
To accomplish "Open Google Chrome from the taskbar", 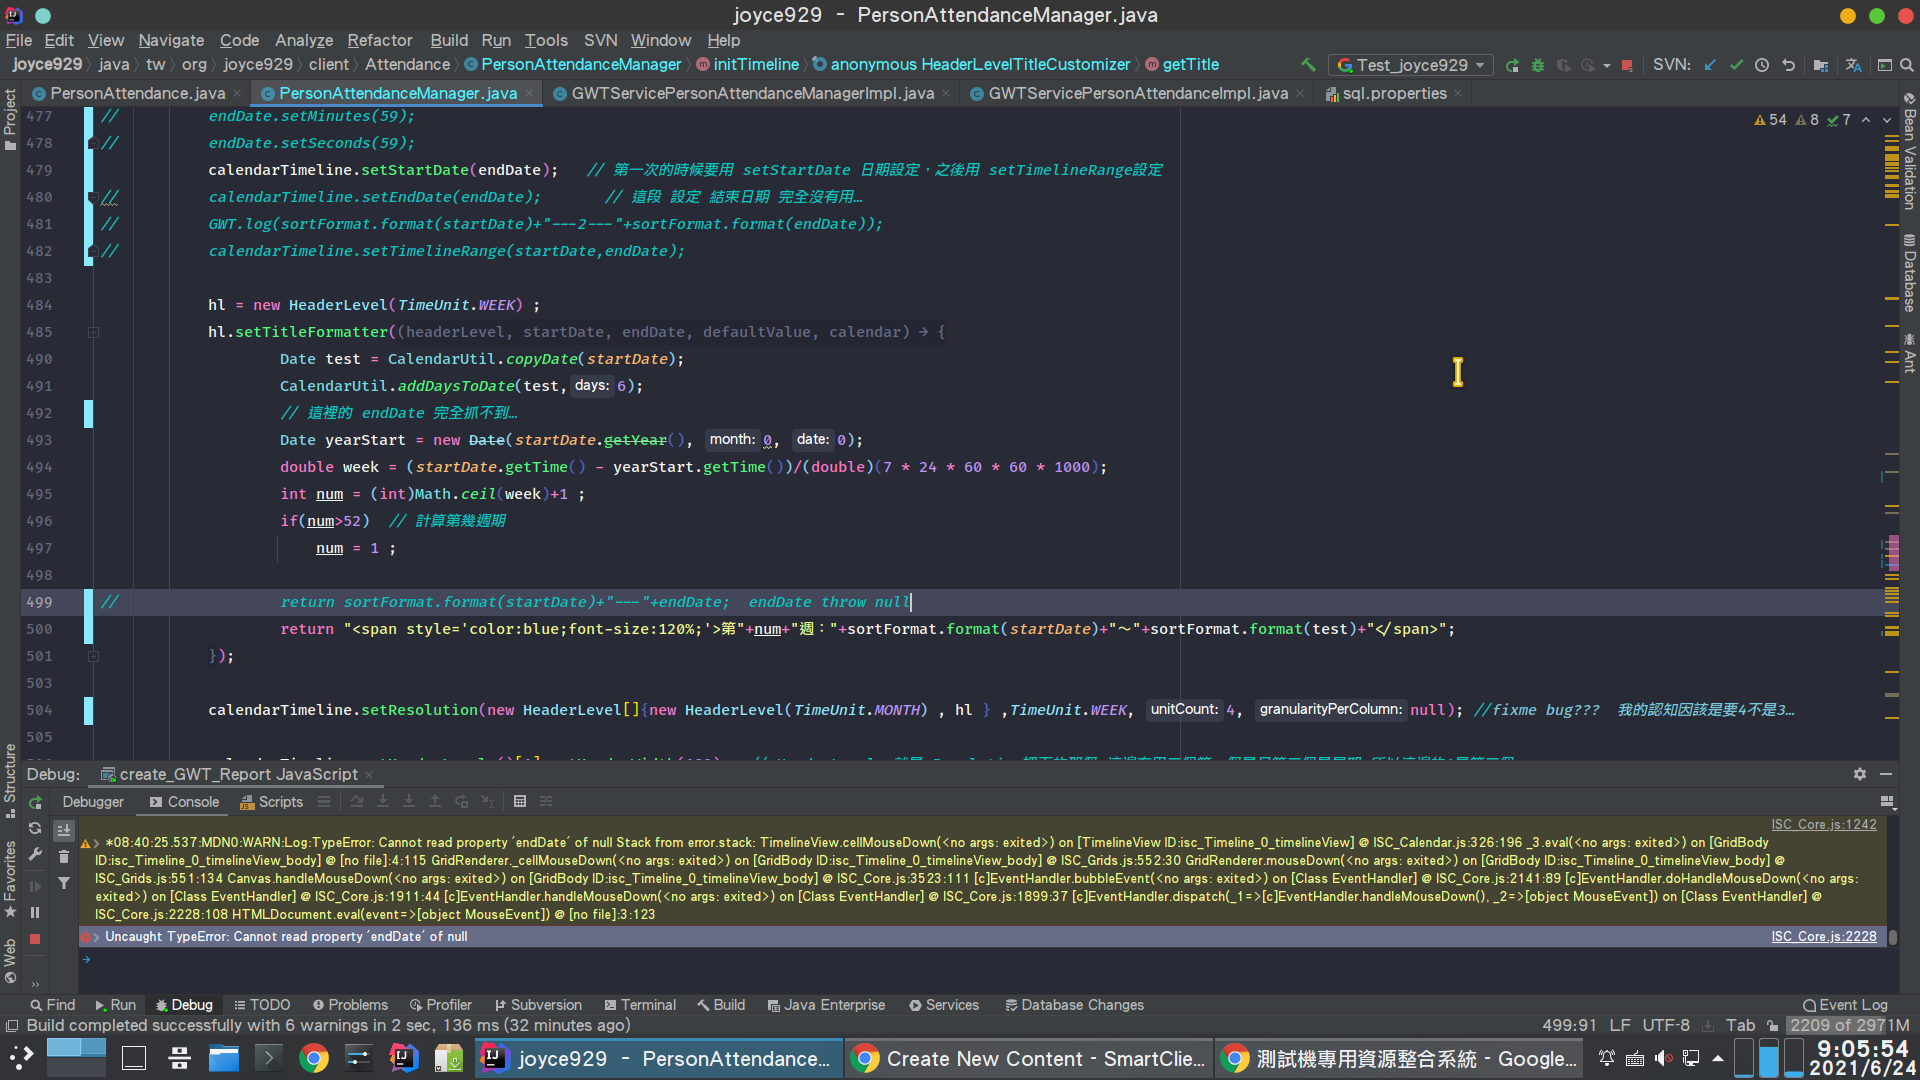I will [x=314, y=1058].
